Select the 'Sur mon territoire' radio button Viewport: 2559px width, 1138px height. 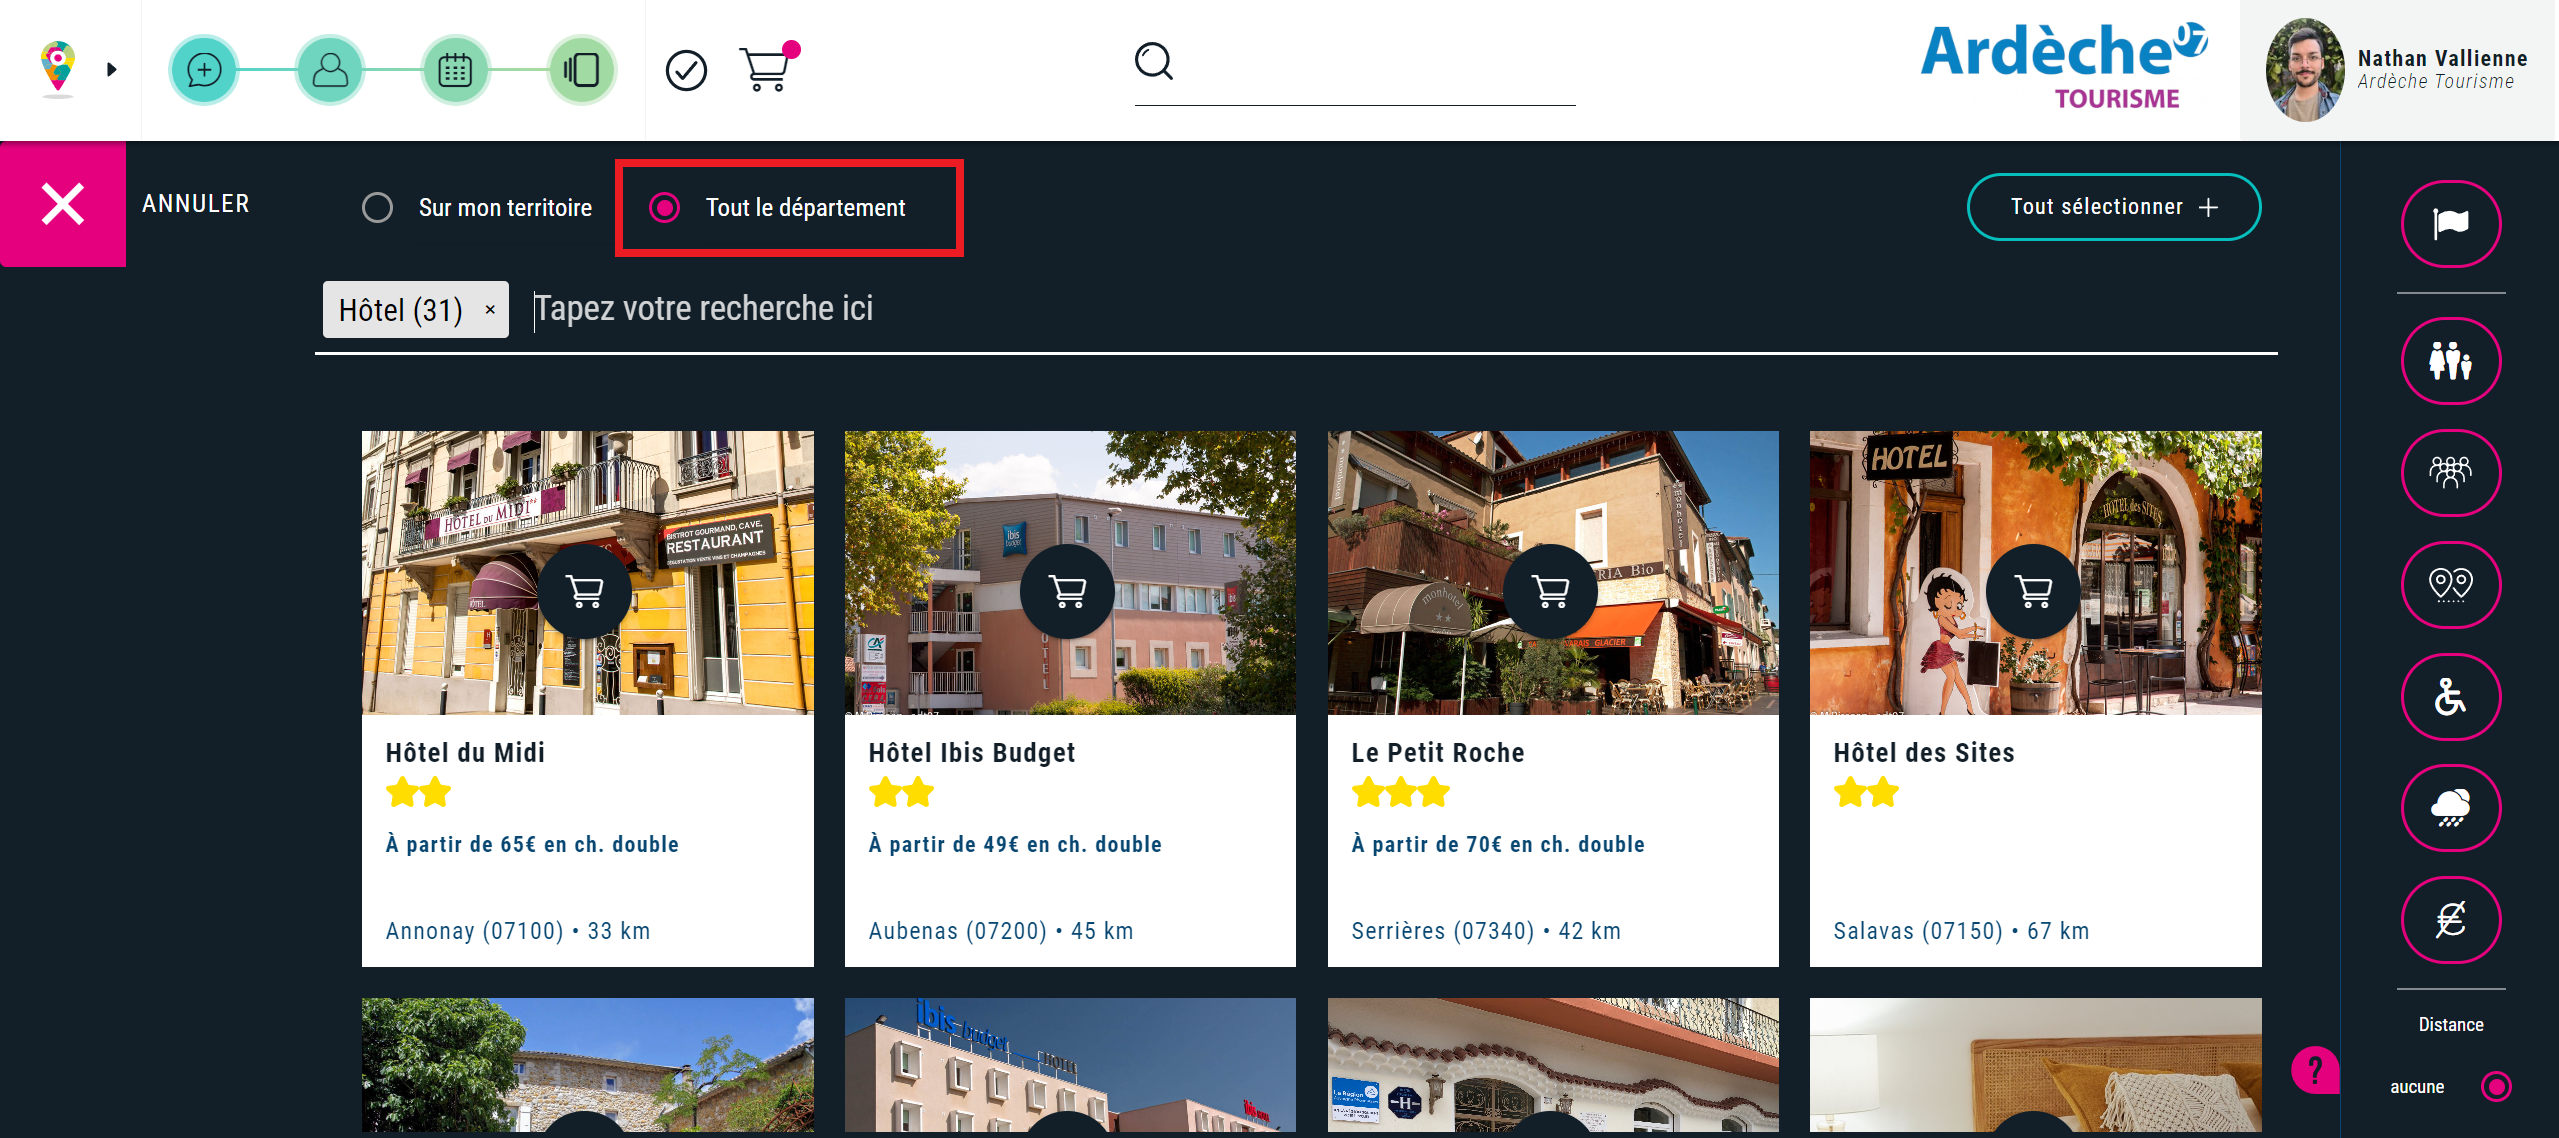click(378, 207)
